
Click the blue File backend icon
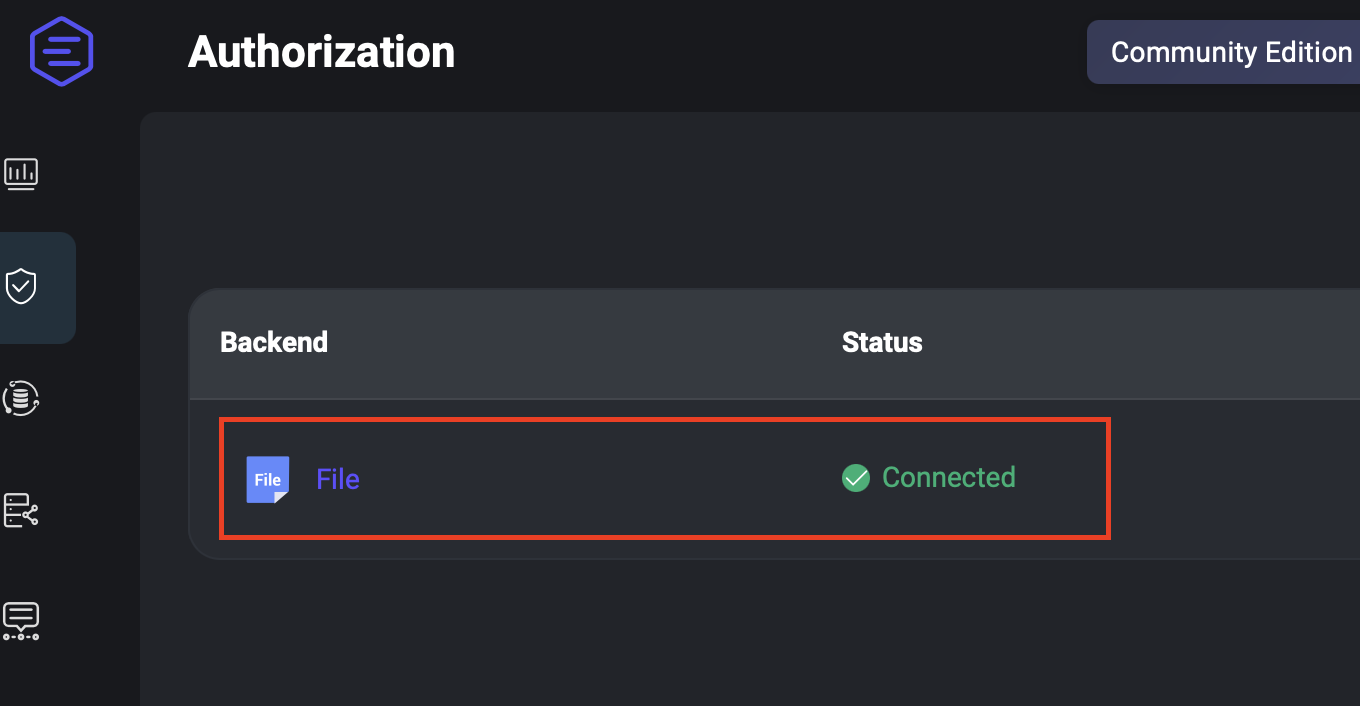point(268,479)
